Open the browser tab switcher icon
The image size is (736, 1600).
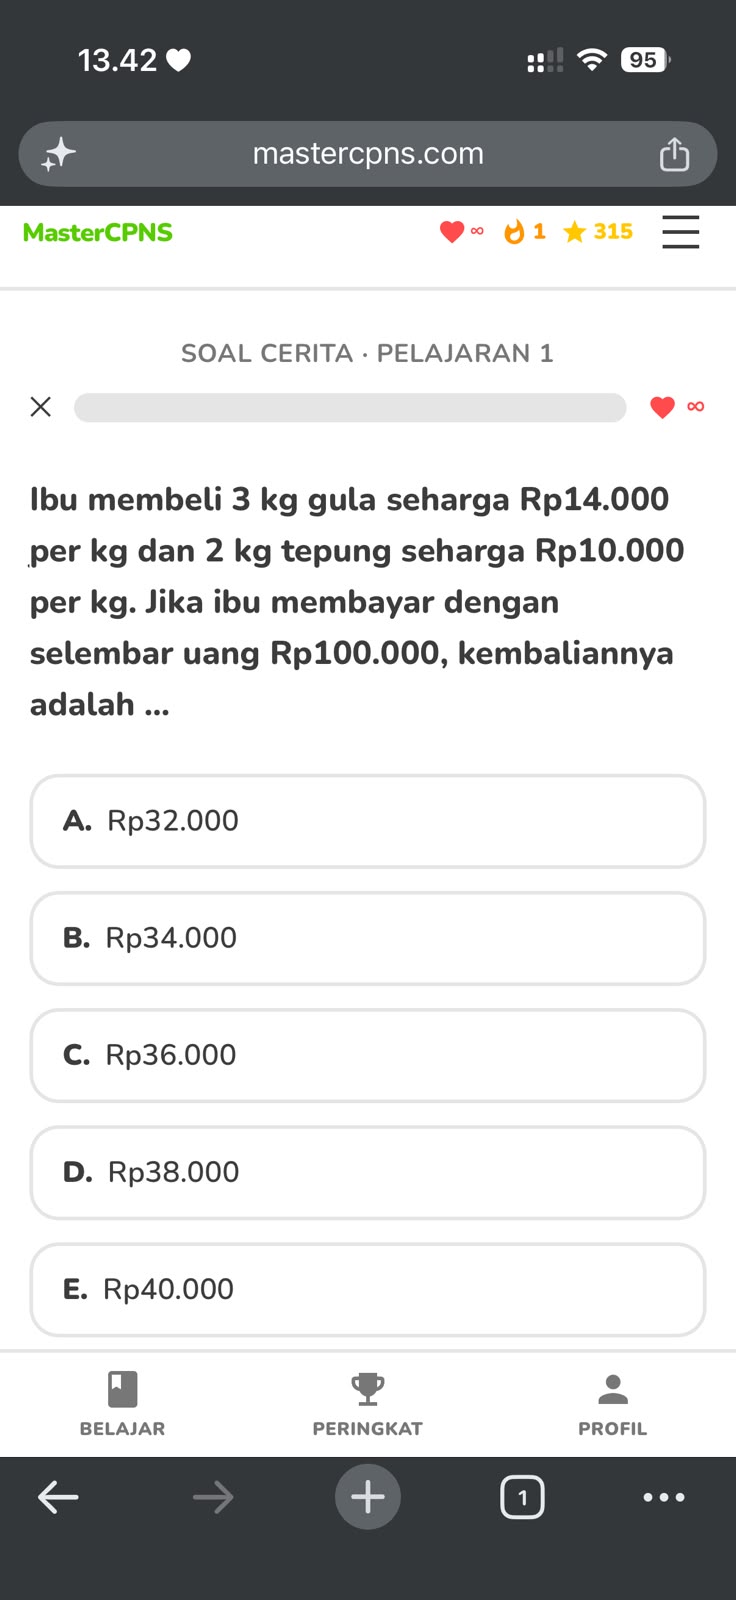click(522, 1497)
